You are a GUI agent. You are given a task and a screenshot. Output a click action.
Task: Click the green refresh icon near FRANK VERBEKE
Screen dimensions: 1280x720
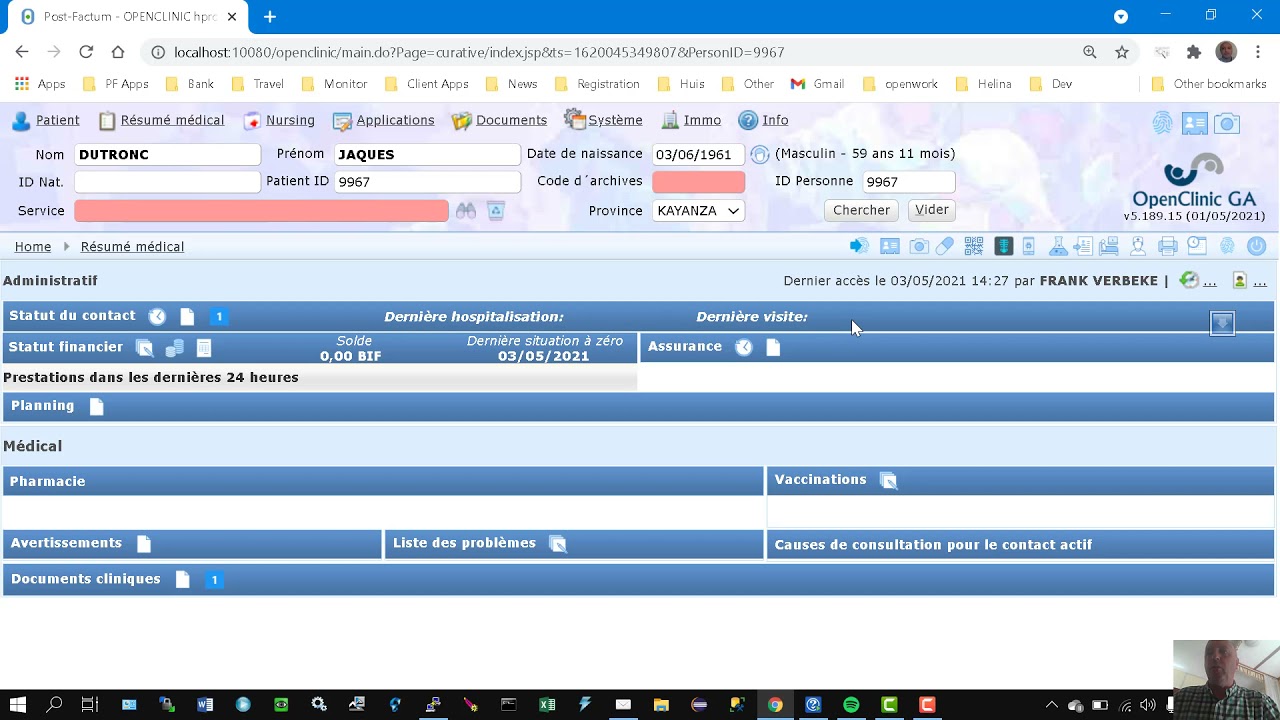pos(1189,281)
